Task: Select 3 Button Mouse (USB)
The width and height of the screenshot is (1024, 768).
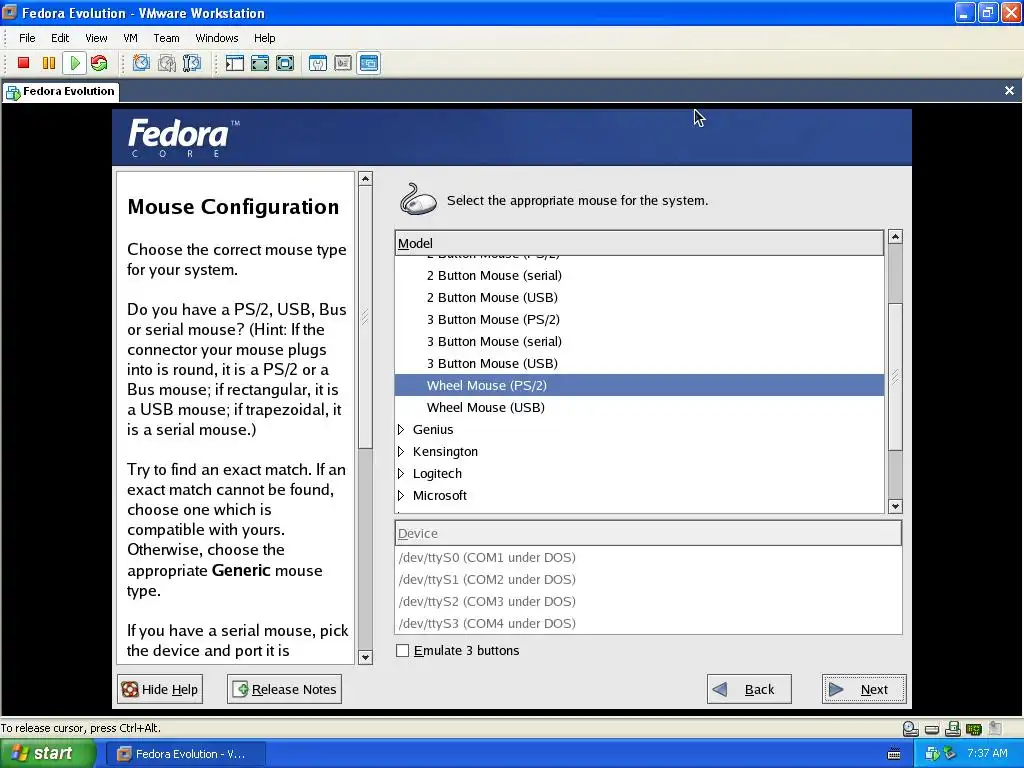Action: (639, 363)
